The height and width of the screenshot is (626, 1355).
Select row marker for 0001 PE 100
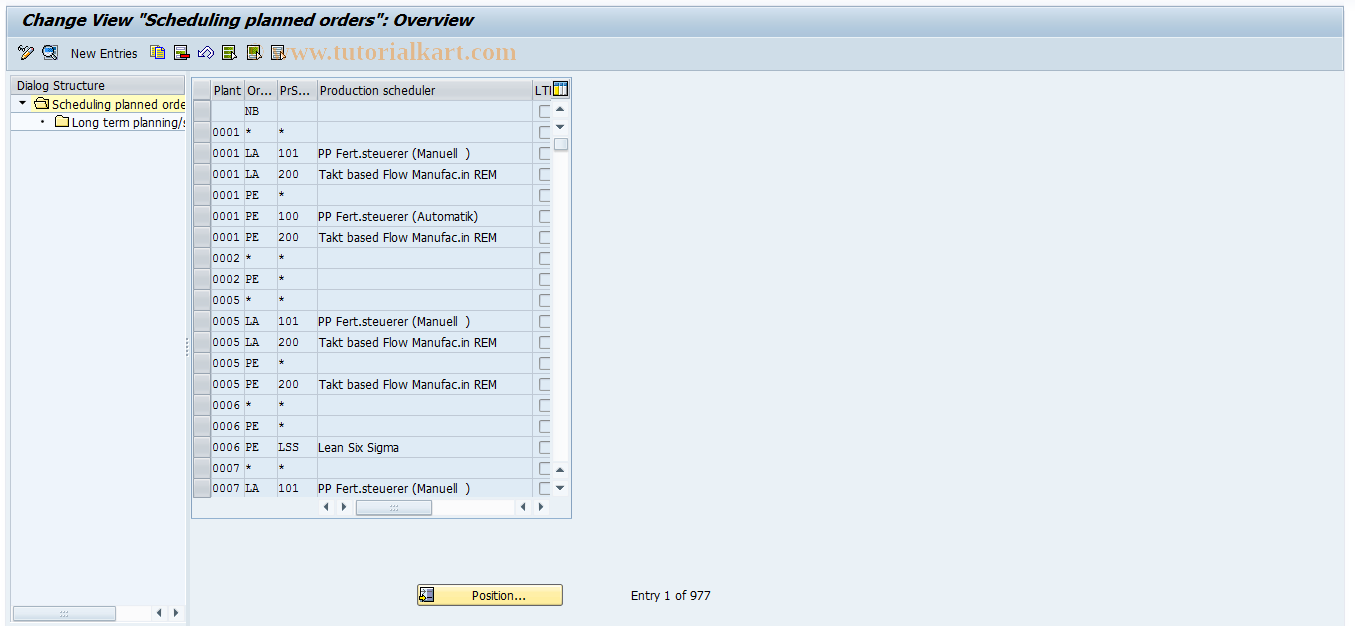pyautogui.click(x=202, y=216)
